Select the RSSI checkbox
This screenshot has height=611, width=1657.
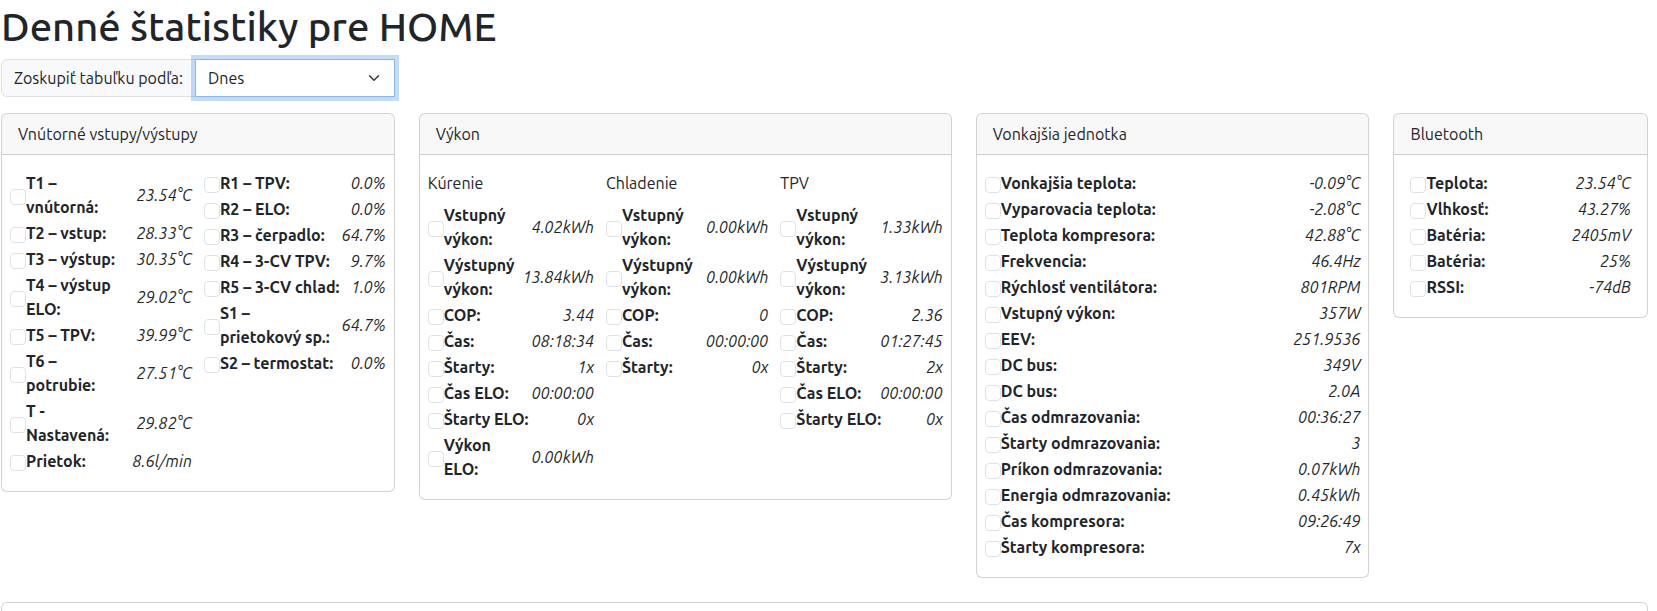(x=1418, y=288)
